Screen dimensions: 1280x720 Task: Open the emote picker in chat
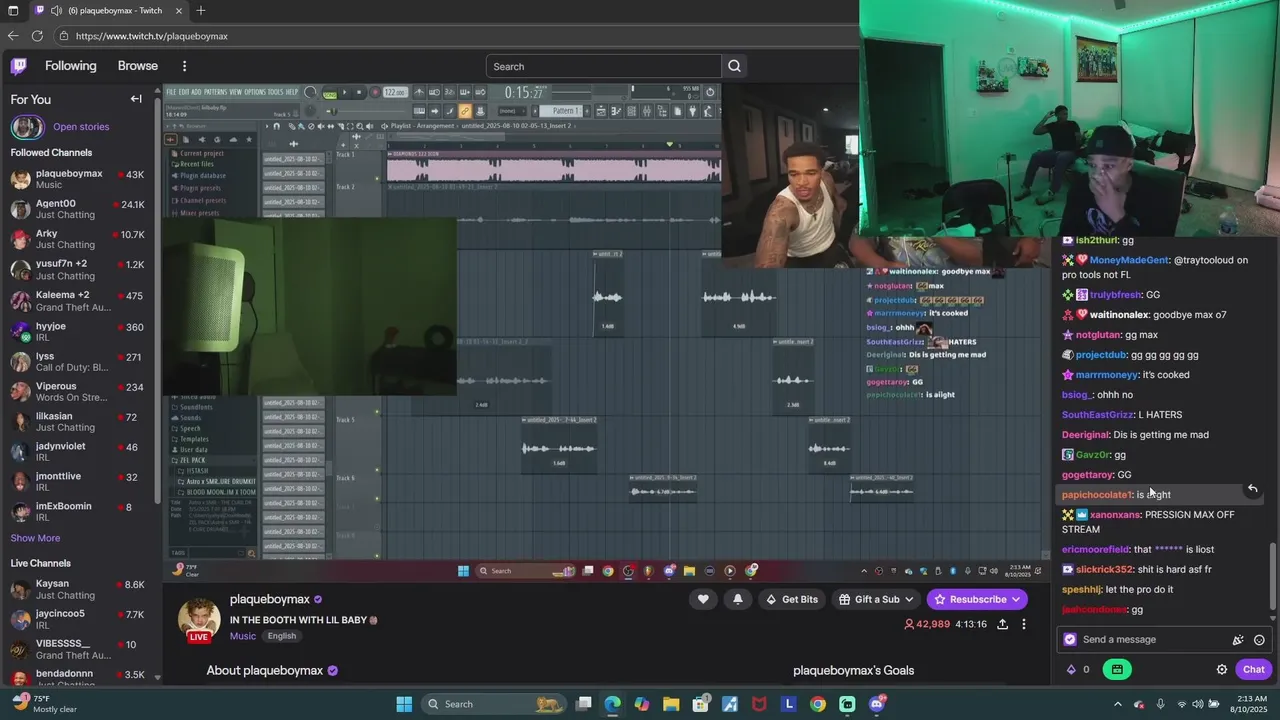1259,640
